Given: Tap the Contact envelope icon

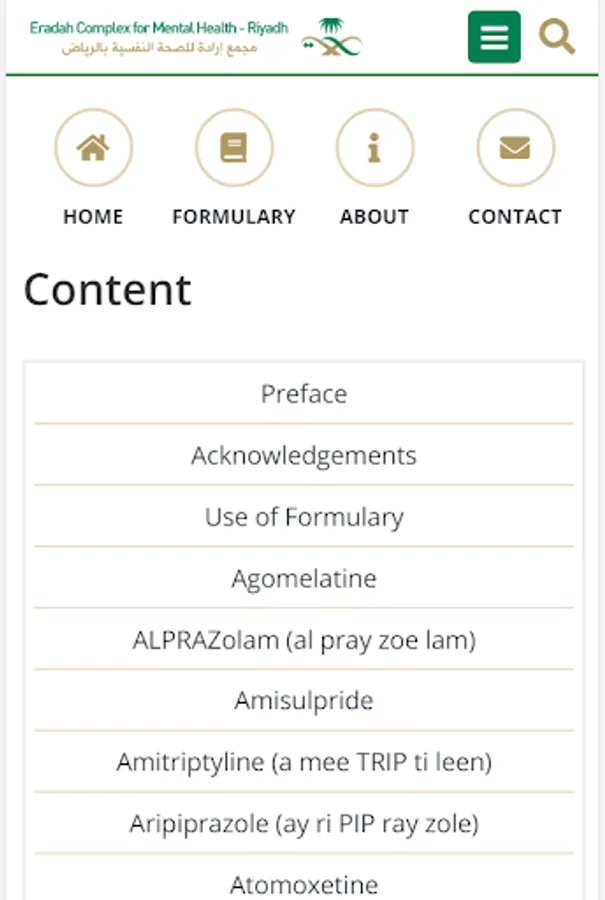Looking at the screenshot, I should click(515, 148).
